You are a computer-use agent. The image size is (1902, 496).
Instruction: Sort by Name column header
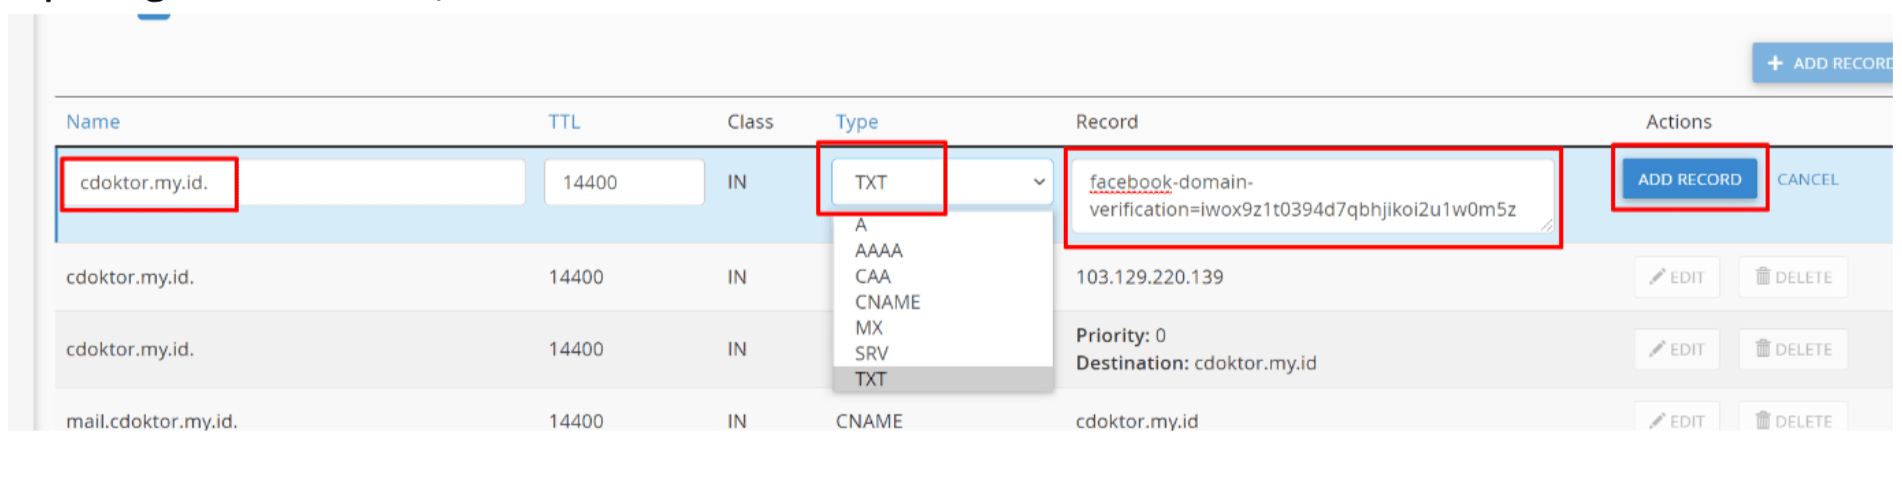(x=93, y=122)
